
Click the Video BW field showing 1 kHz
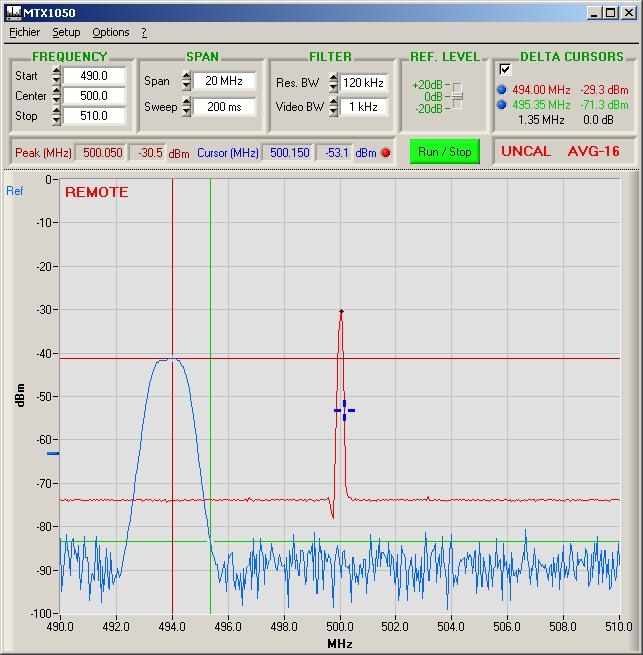pyautogui.click(x=363, y=107)
